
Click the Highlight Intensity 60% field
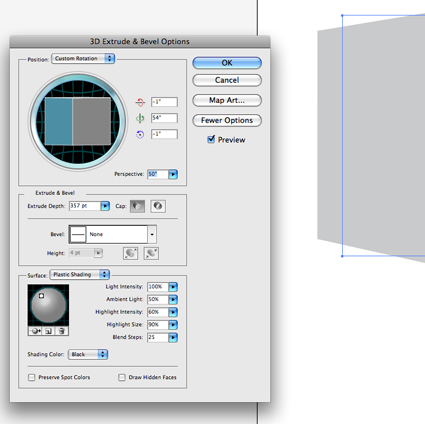[x=158, y=312]
